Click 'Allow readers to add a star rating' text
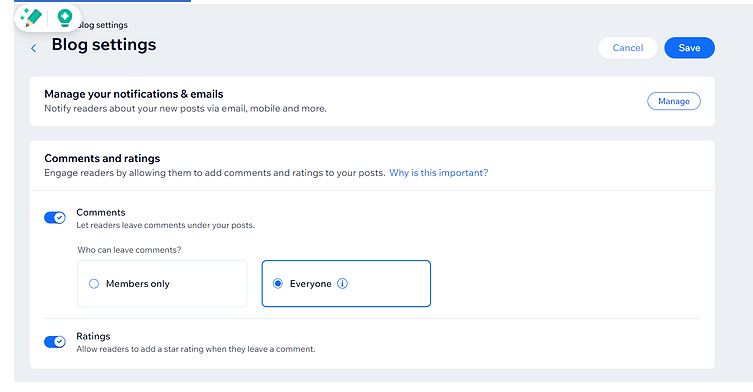 [196, 349]
